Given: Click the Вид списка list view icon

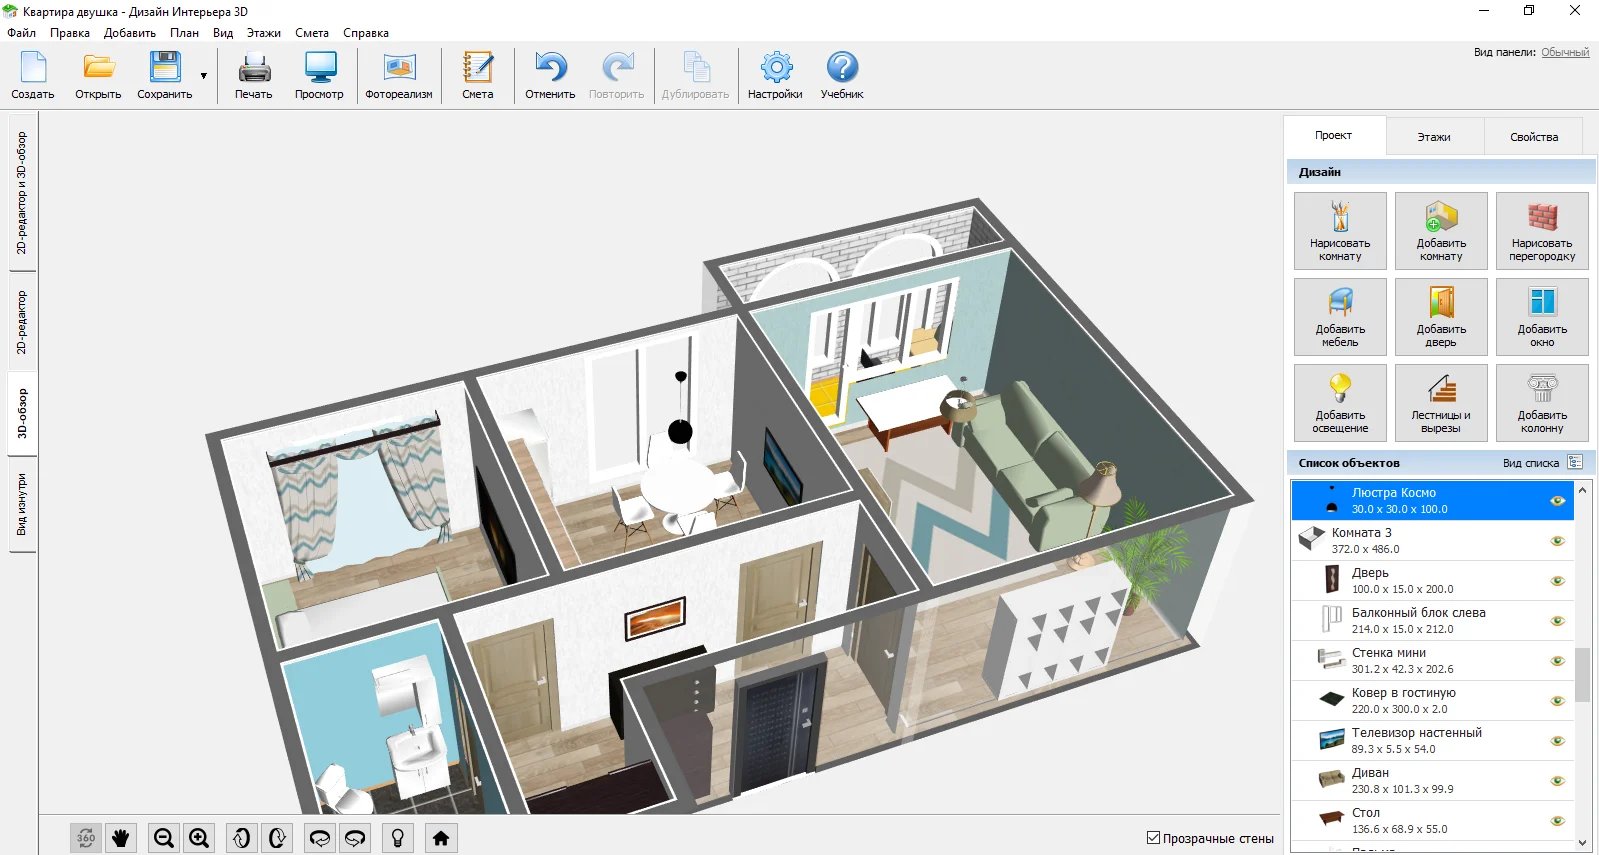Looking at the screenshot, I should [1575, 462].
